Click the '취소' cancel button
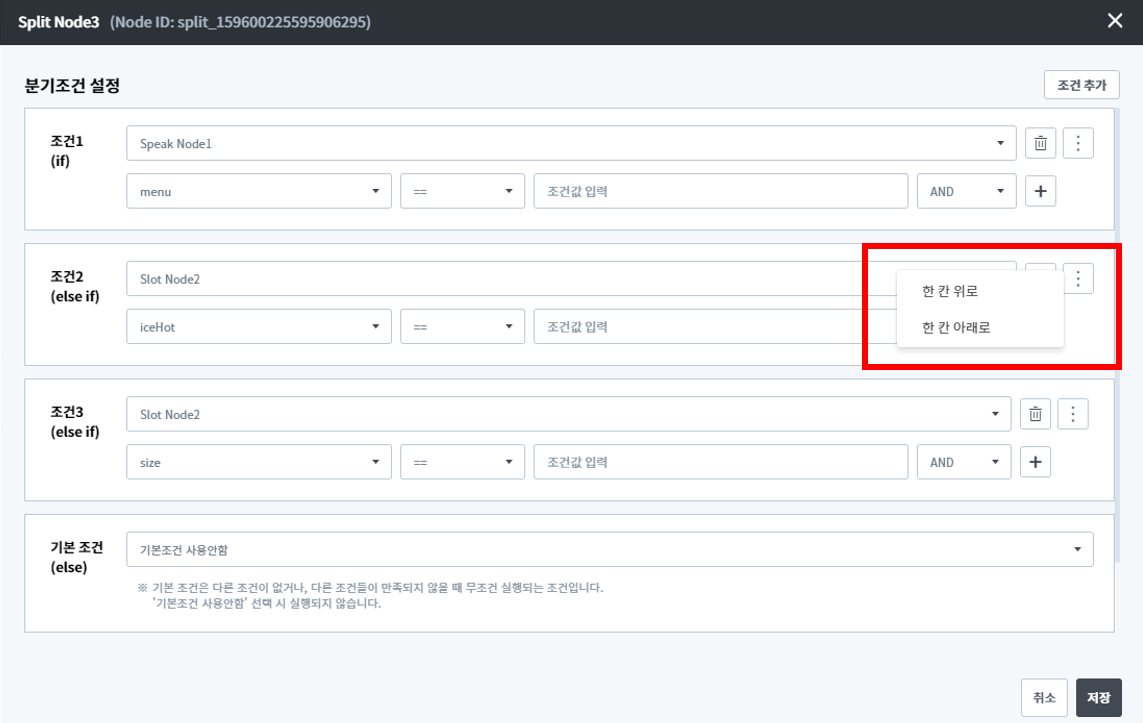 (1044, 698)
